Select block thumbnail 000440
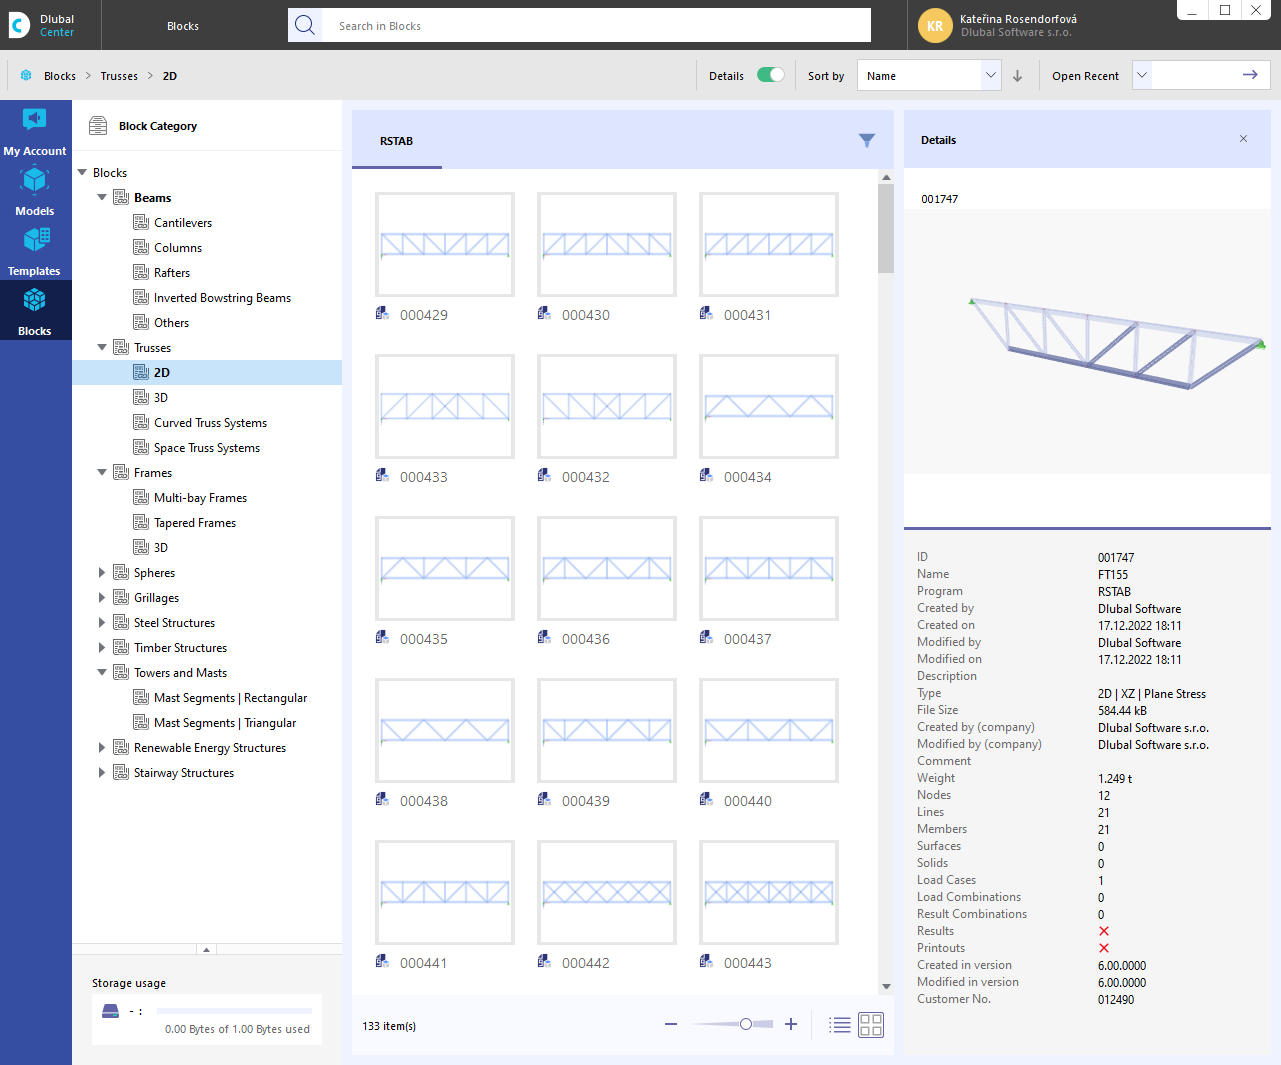 coord(769,730)
